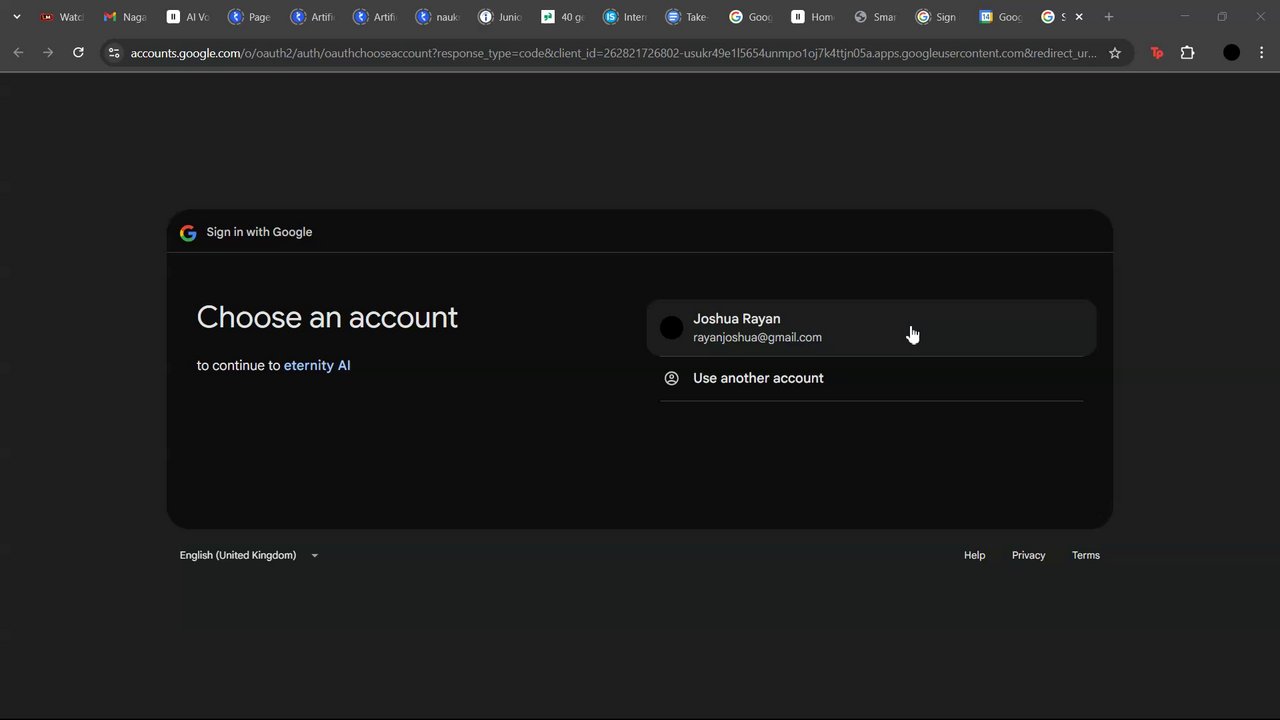Image resolution: width=1280 pixels, height=720 pixels.
Task: Switch to the Gmail Naga tab
Action: 126,17
